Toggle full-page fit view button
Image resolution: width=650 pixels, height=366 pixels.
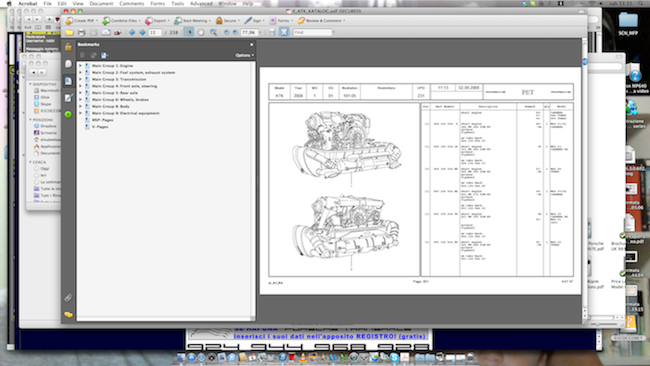click(284, 32)
